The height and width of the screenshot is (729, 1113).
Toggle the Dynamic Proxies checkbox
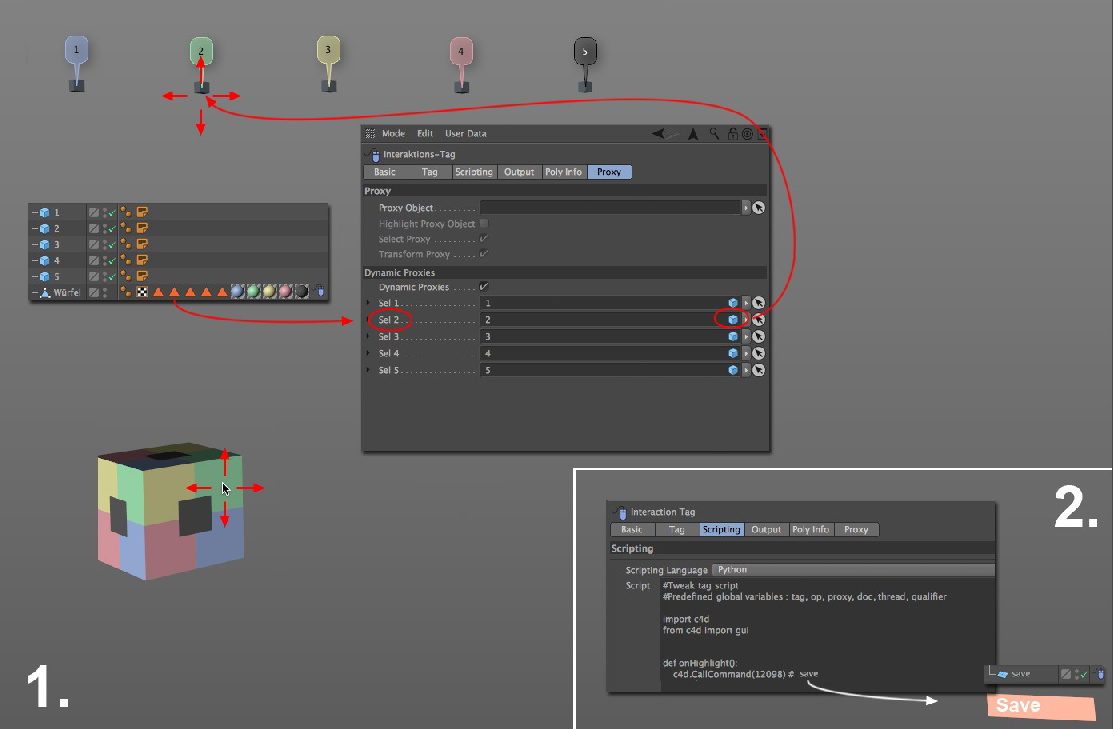pyautogui.click(x=484, y=287)
